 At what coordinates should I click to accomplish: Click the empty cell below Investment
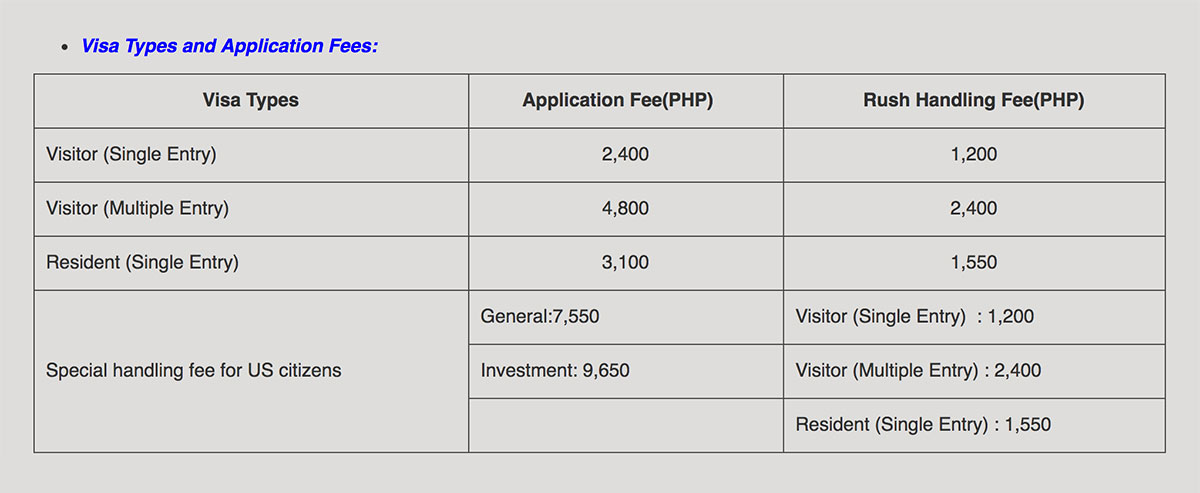pos(626,425)
